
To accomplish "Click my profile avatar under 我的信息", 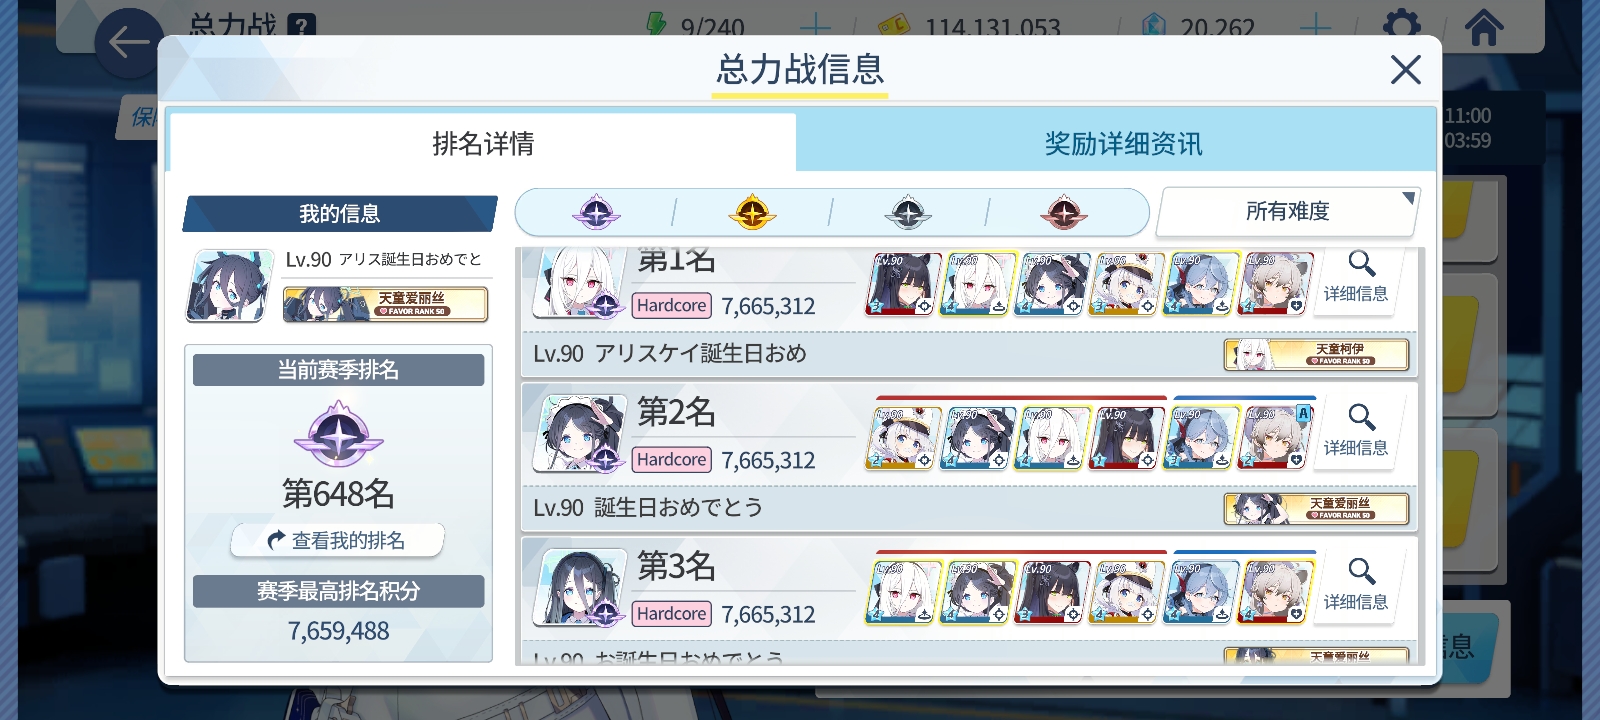I will click(x=230, y=286).
